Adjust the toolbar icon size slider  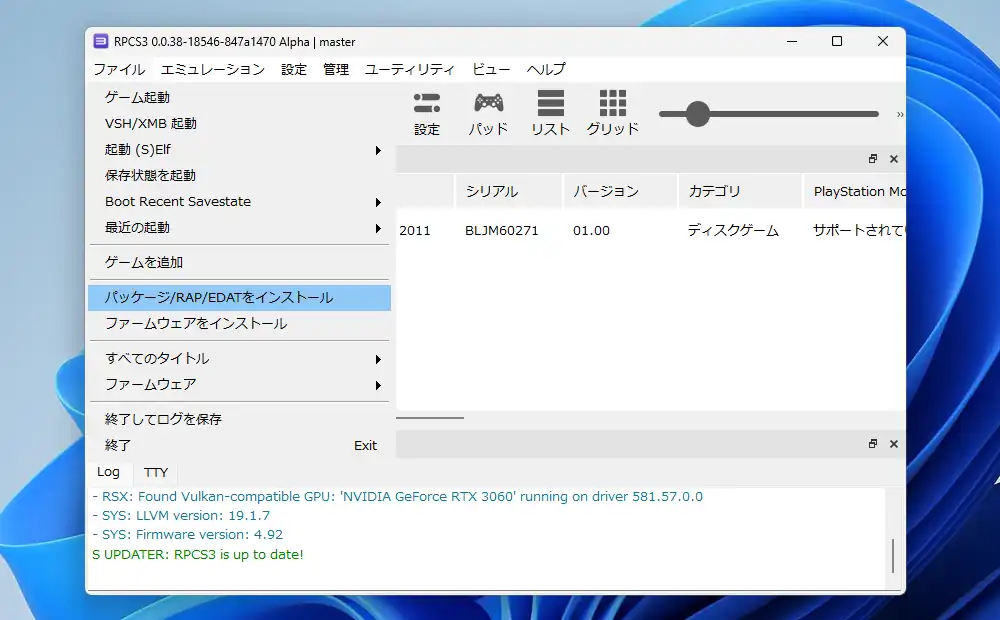tap(697, 114)
